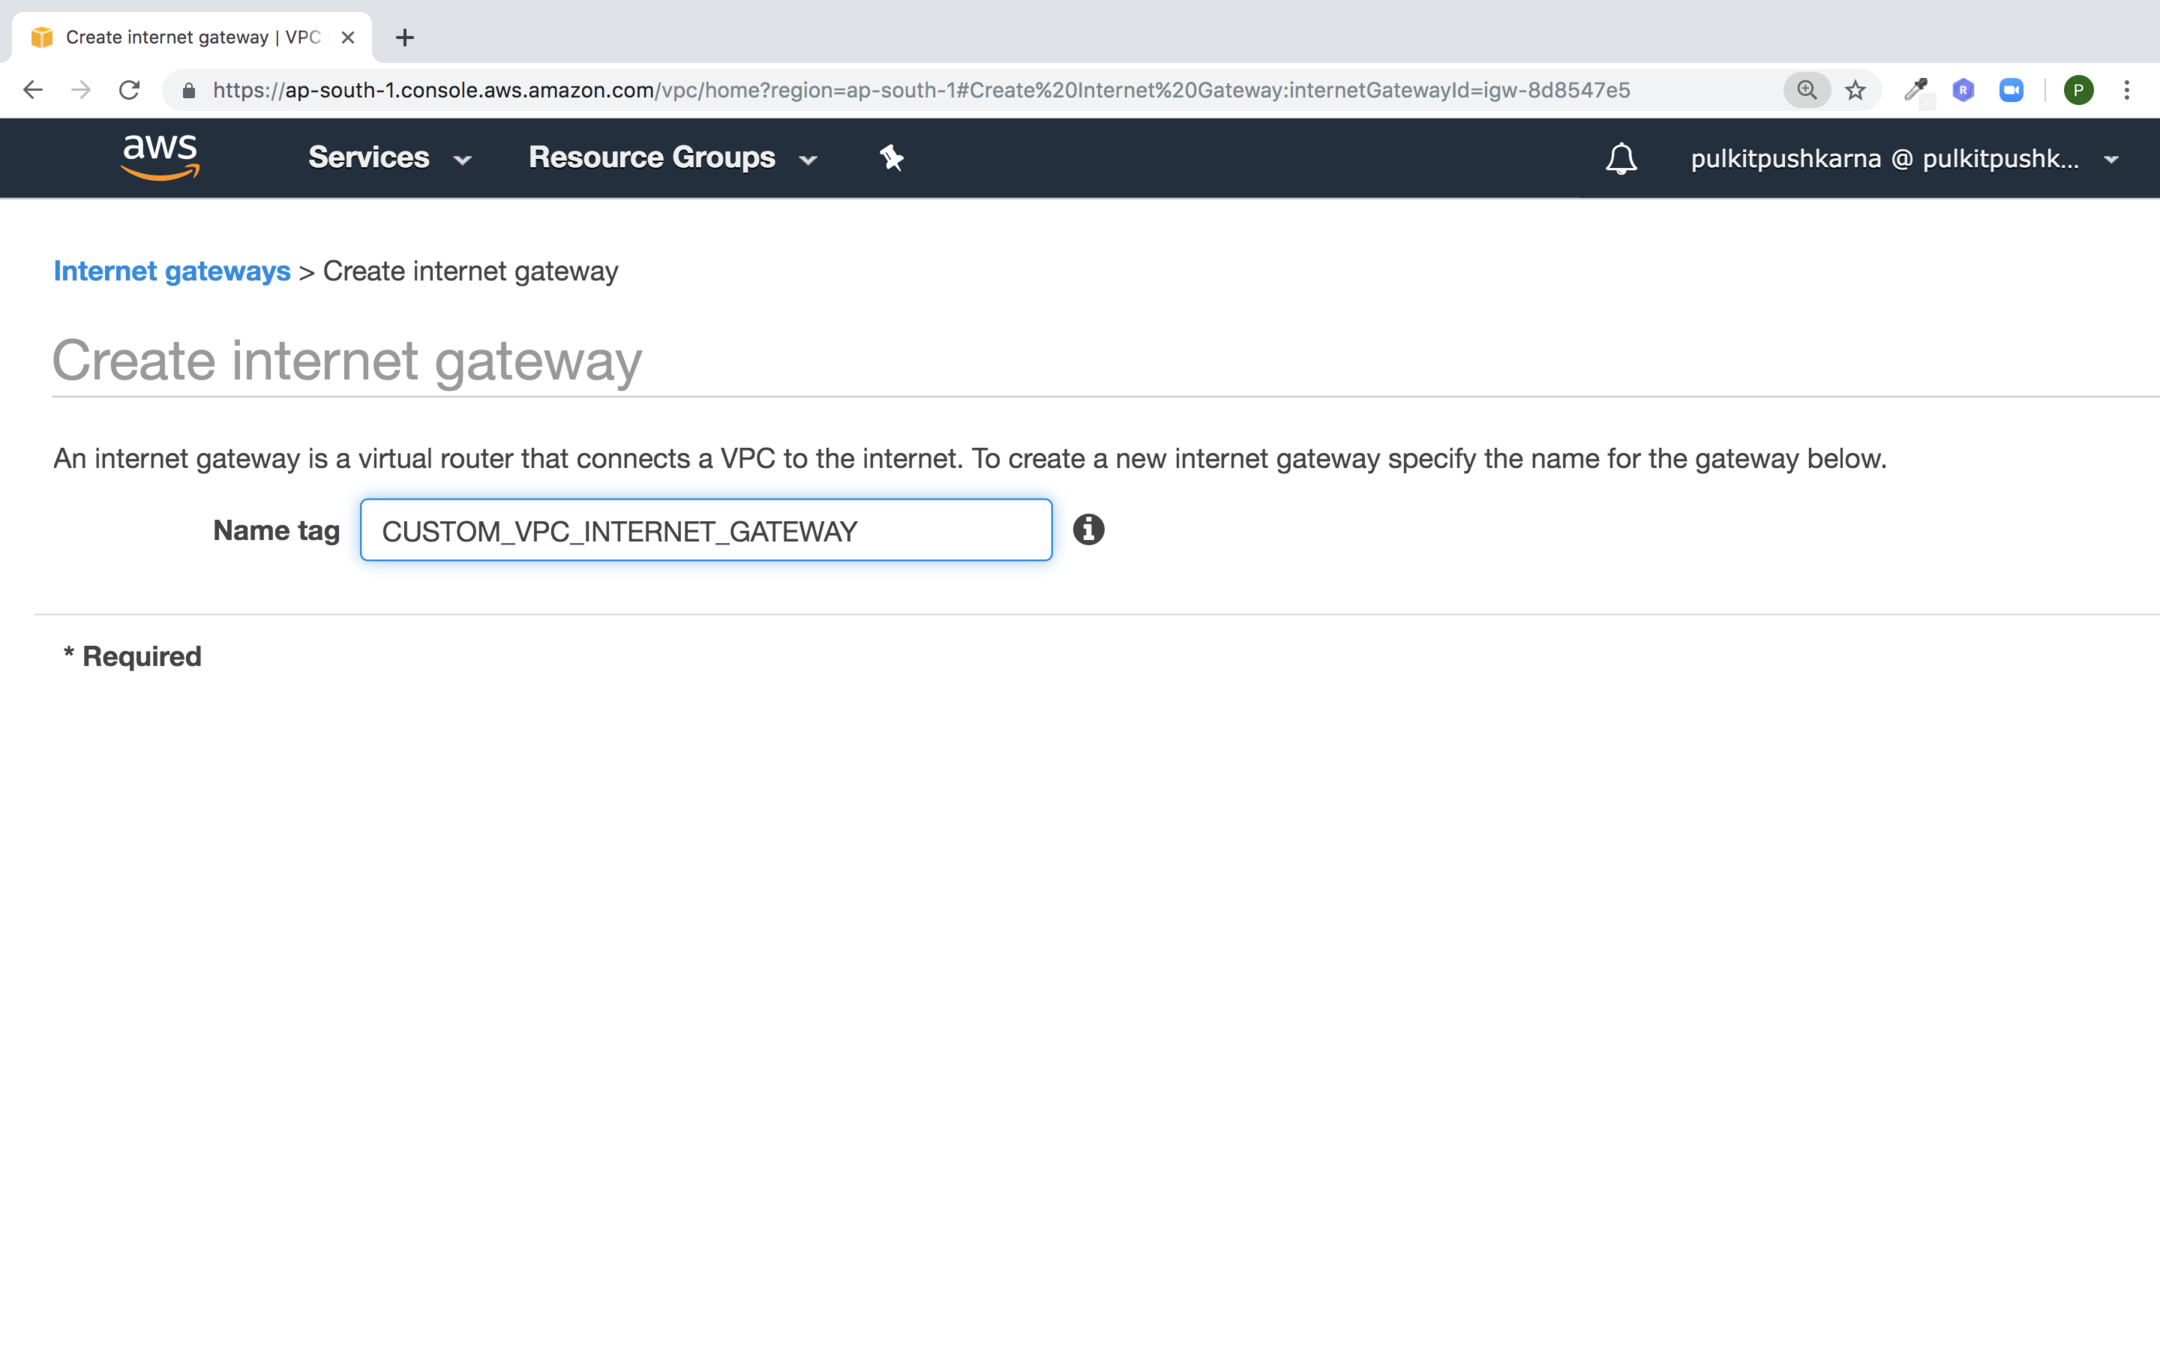
Task: Click the 'Create internet gateway' page heading
Action: point(347,360)
